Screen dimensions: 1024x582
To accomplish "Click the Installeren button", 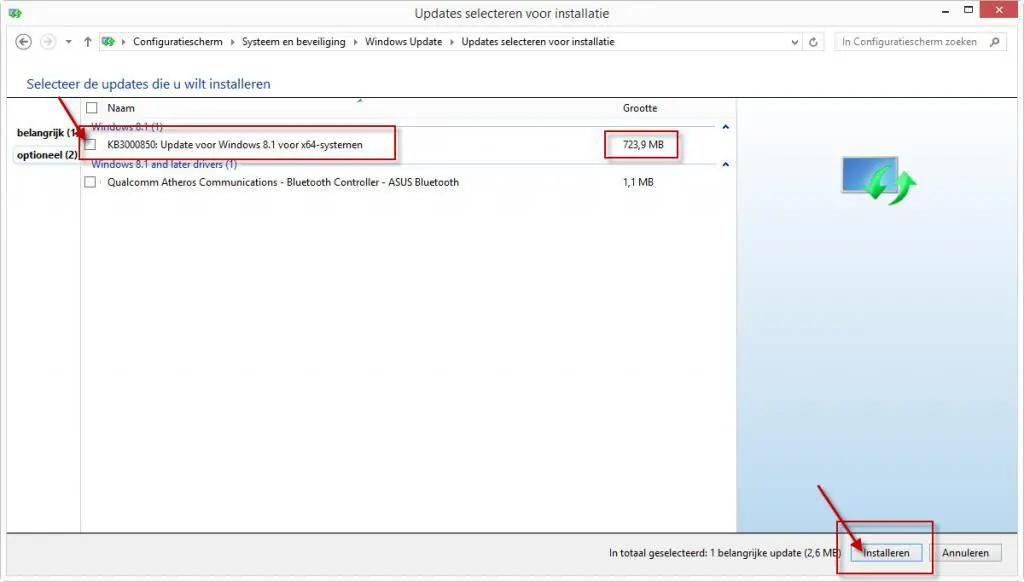I will point(886,552).
